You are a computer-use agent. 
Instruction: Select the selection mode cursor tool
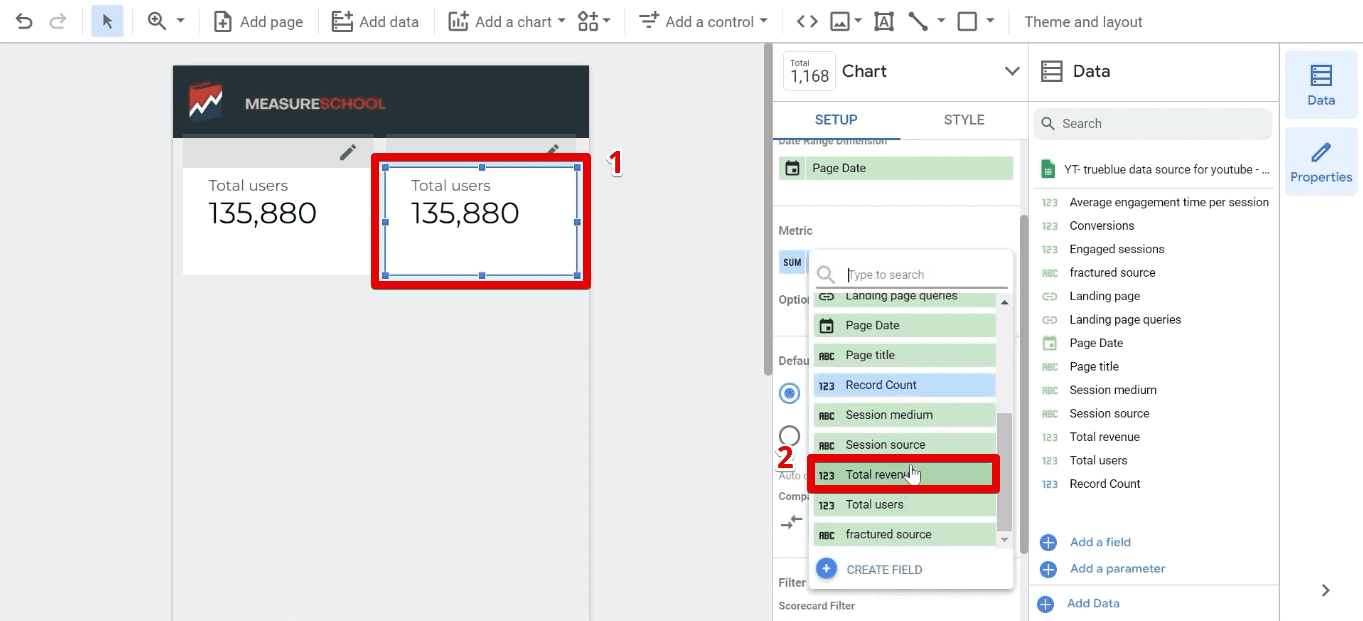[x=107, y=21]
